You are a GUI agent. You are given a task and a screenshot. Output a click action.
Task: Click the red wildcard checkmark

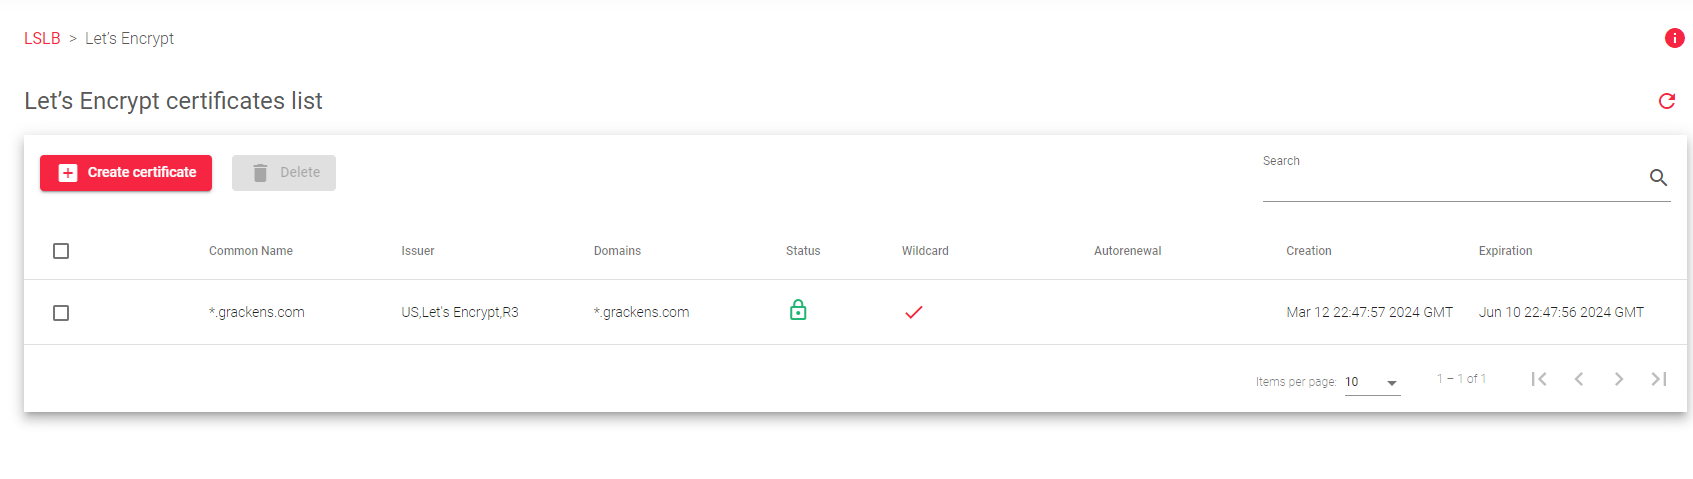click(x=913, y=312)
